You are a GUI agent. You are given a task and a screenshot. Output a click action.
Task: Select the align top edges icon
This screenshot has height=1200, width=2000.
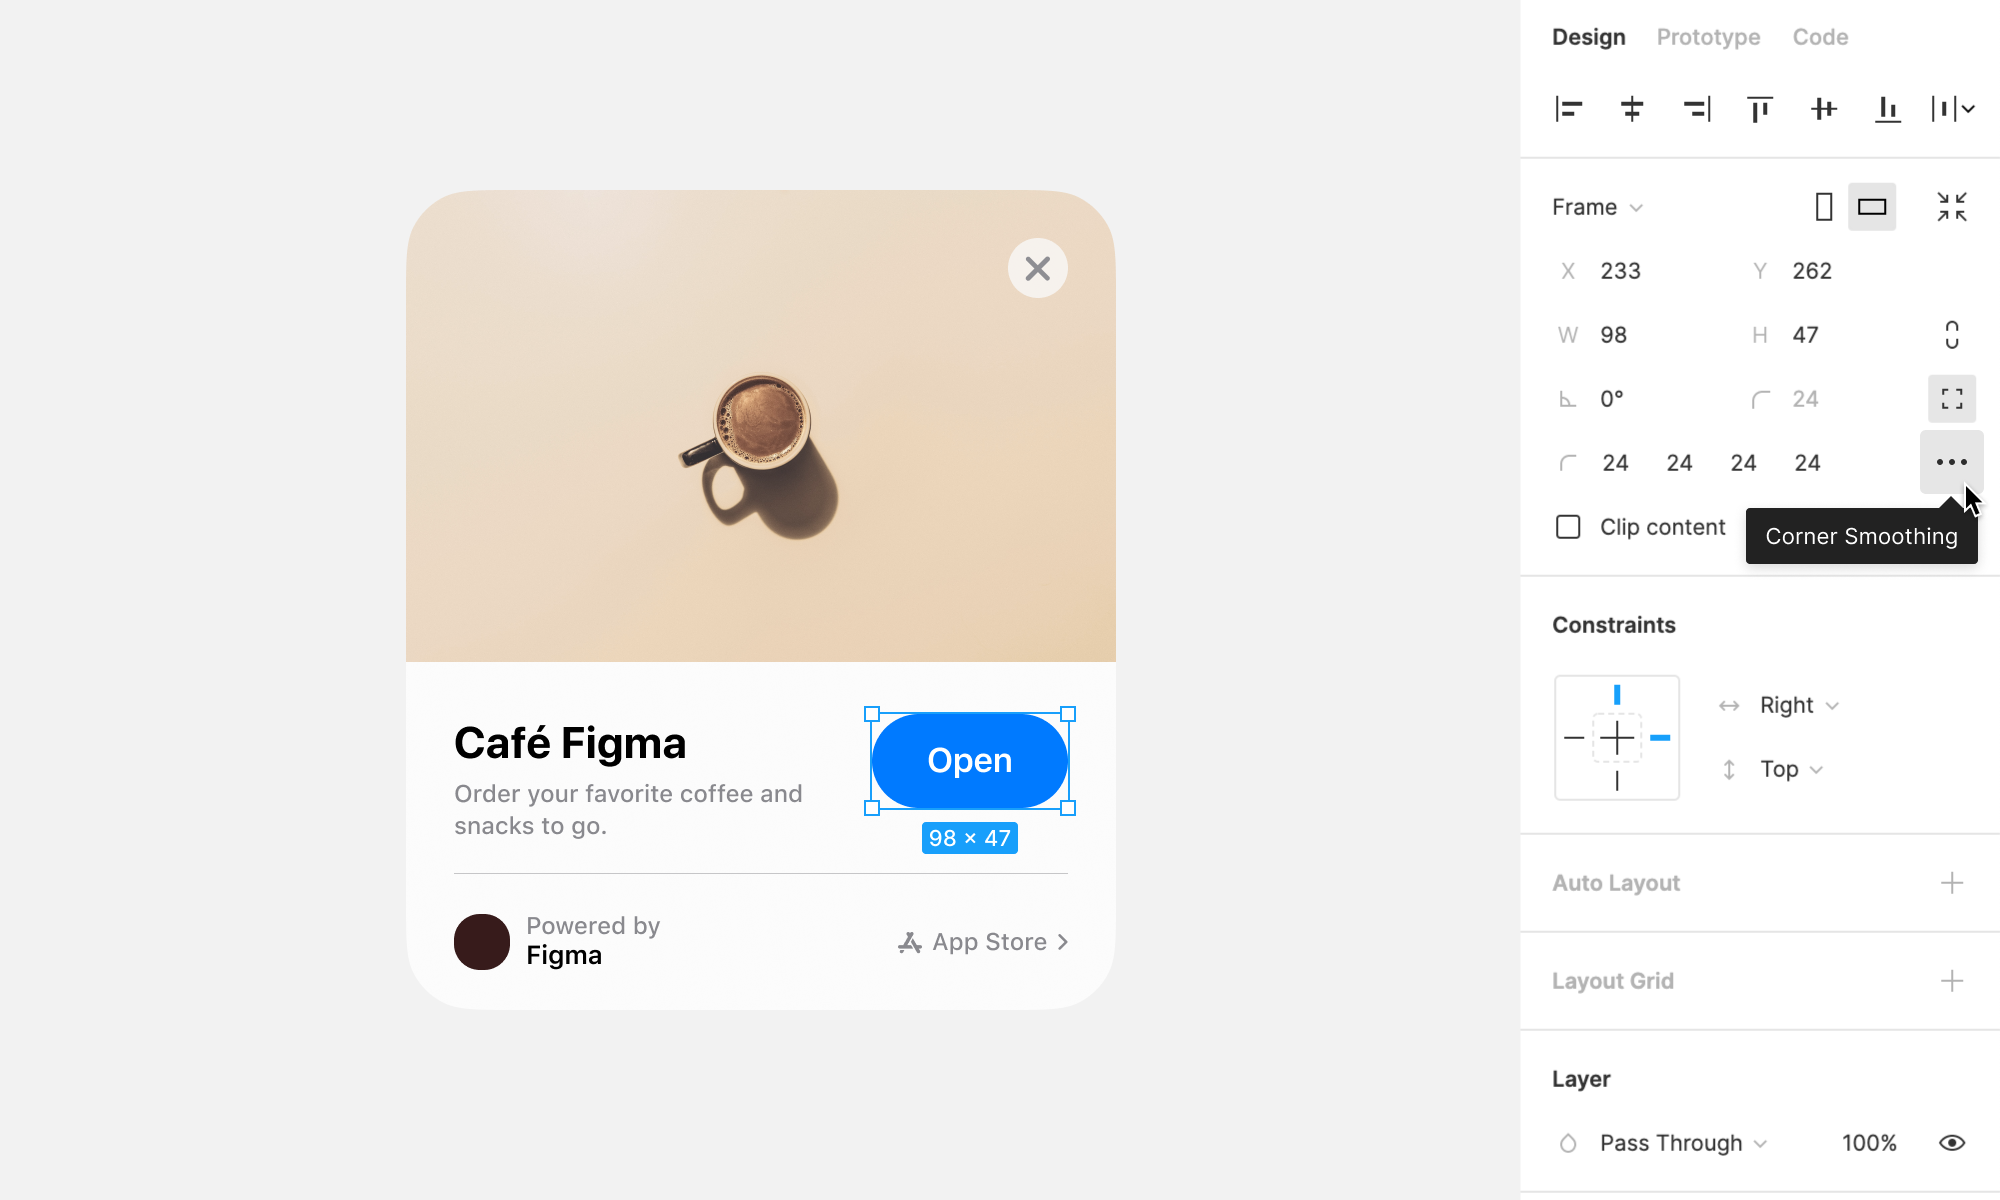pos(1760,110)
